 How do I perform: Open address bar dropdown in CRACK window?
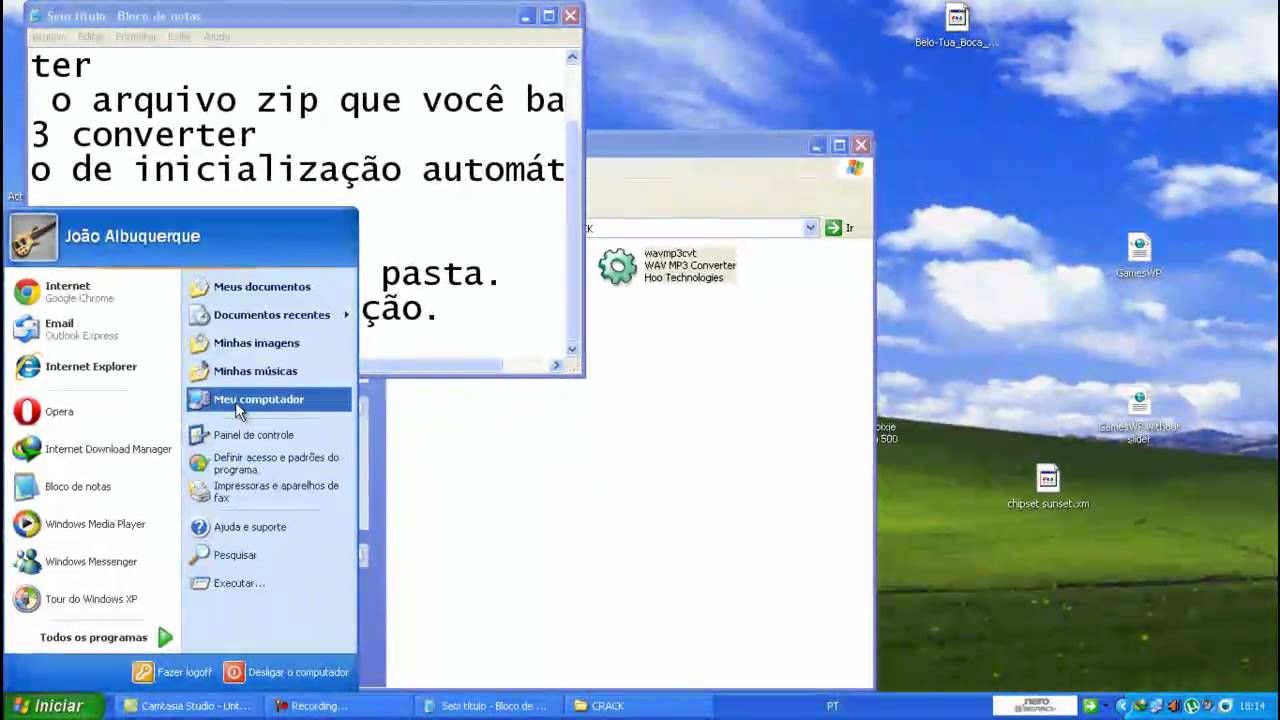pyautogui.click(x=810, y=228)
